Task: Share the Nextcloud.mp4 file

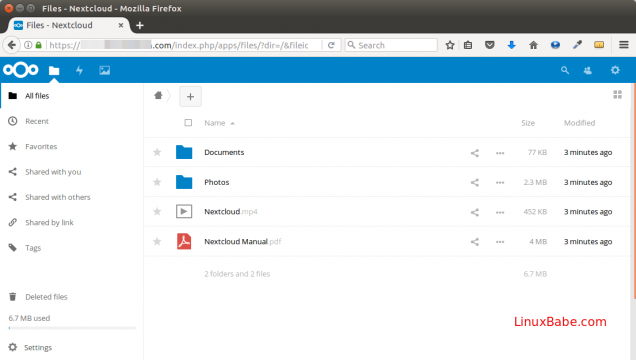Action: (475, 212)
